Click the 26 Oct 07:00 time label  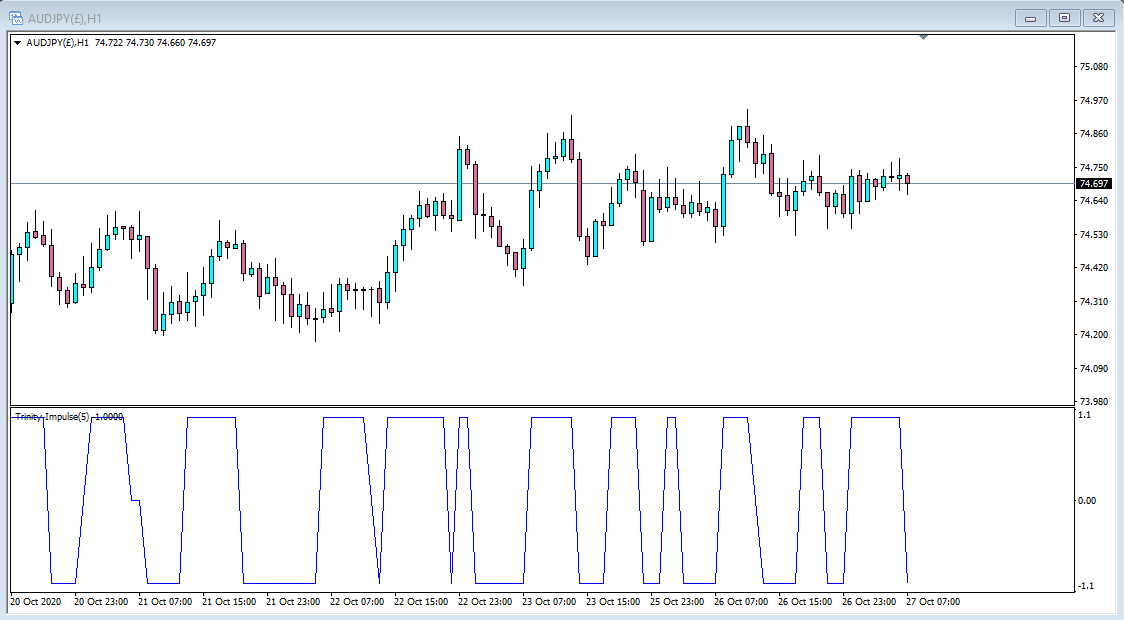tap(741, 602)
